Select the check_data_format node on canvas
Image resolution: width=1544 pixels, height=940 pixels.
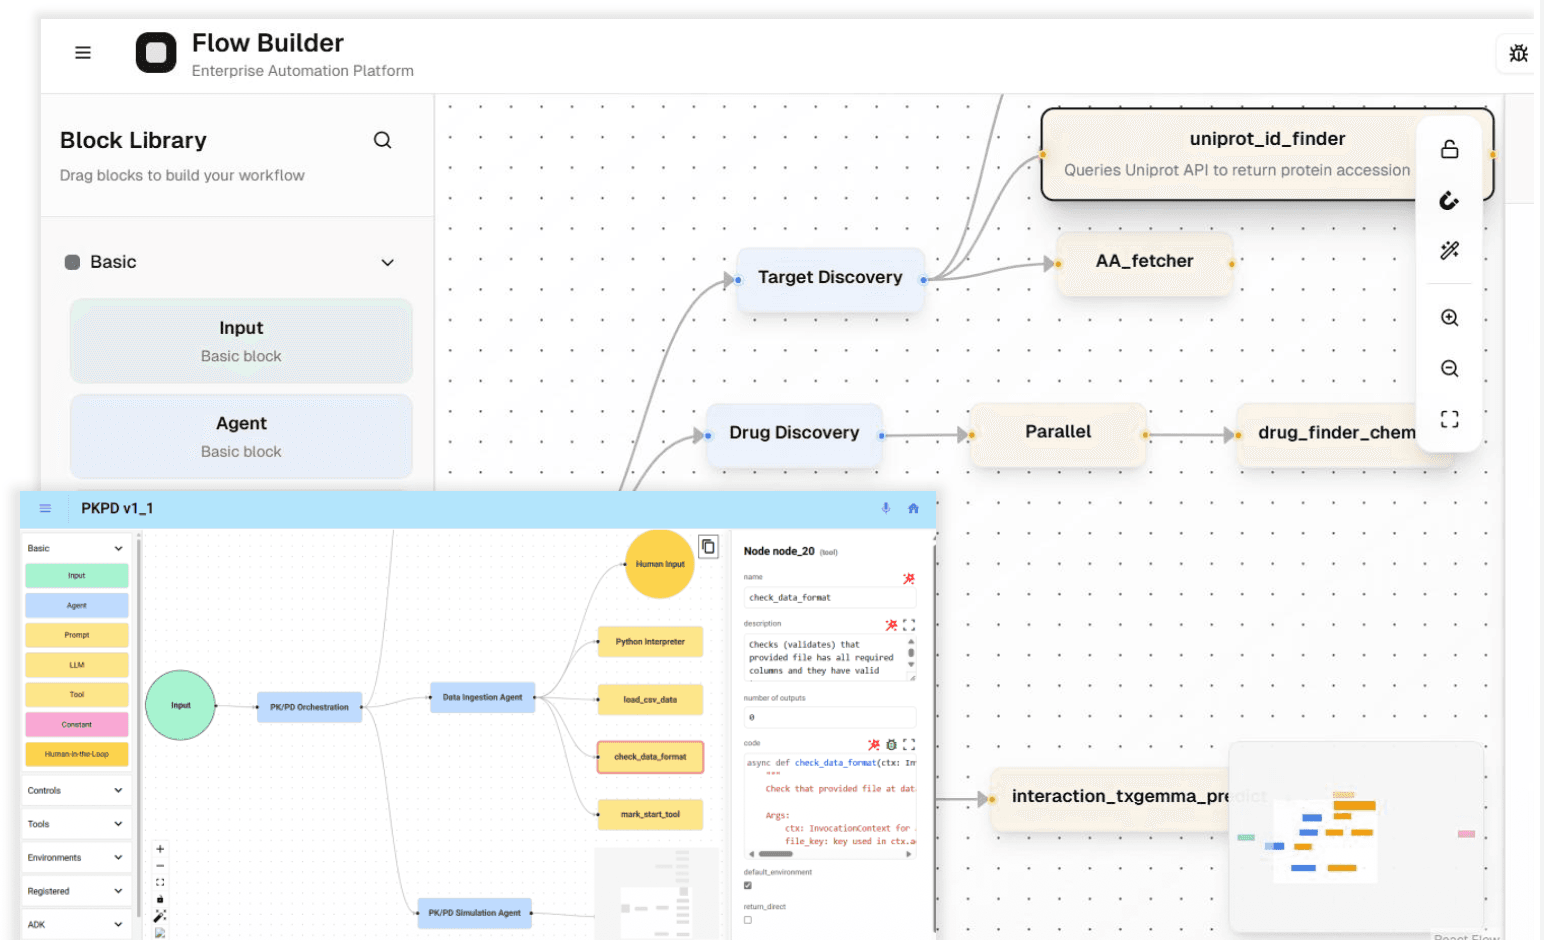point(650,757)
